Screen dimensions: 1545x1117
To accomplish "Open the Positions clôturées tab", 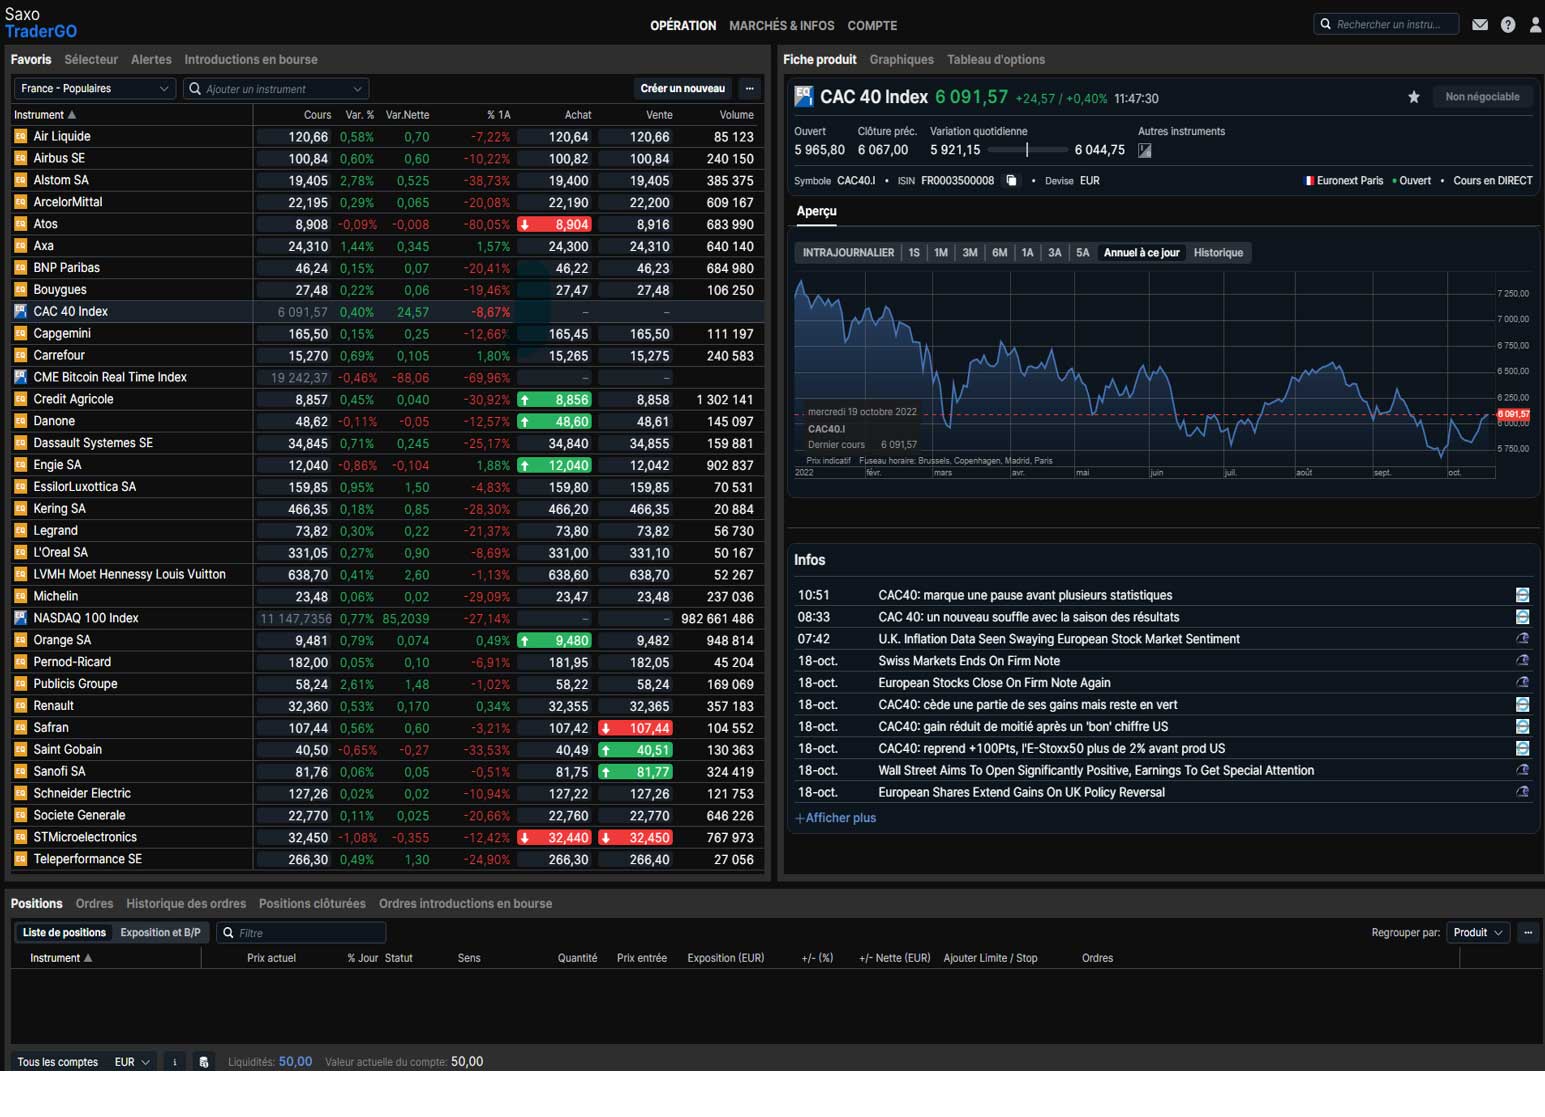I will point(312,904).
